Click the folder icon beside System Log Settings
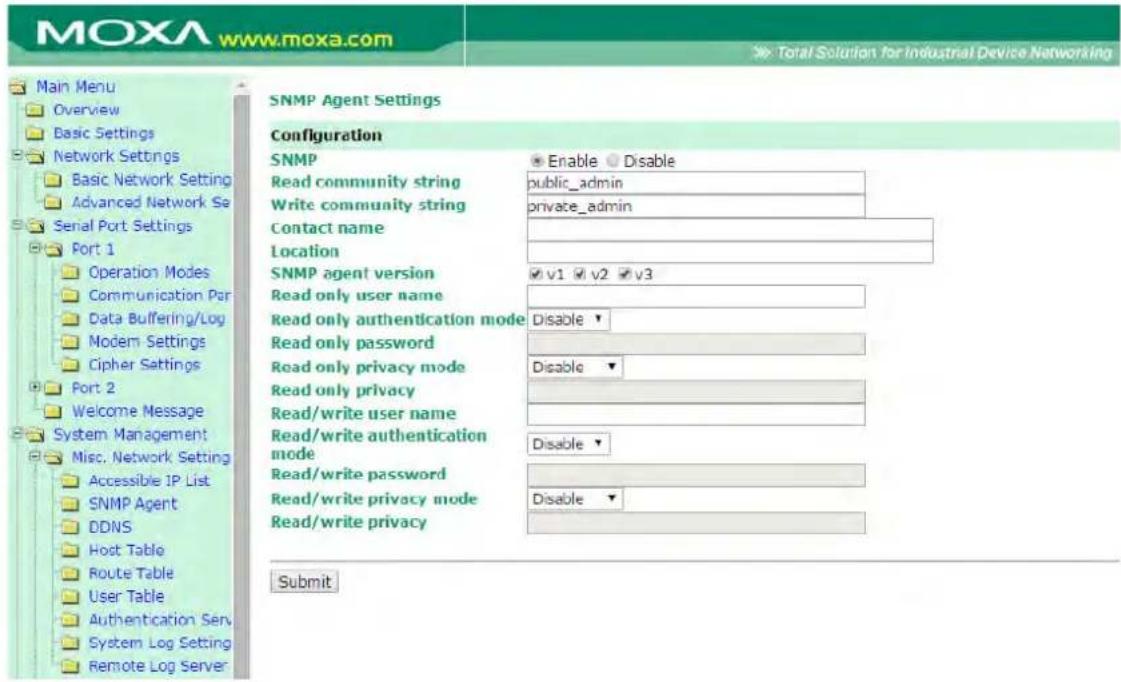Image resolution: width=1121 pixels, height=682 pixels. (x=70, y=643)
